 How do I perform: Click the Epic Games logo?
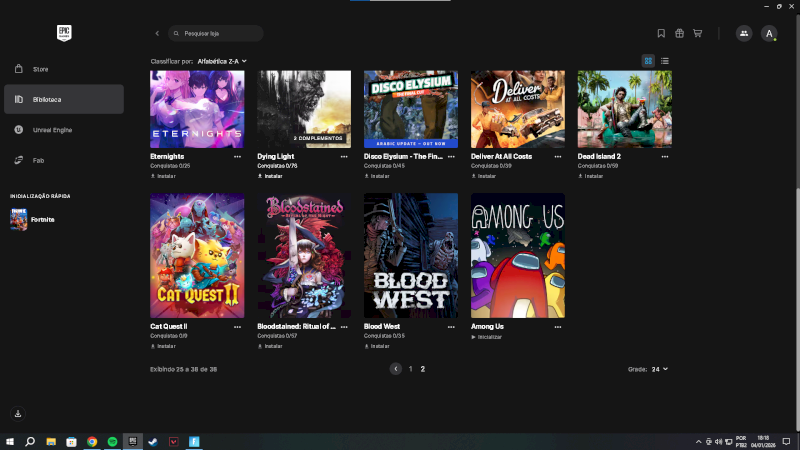point(65,33)
